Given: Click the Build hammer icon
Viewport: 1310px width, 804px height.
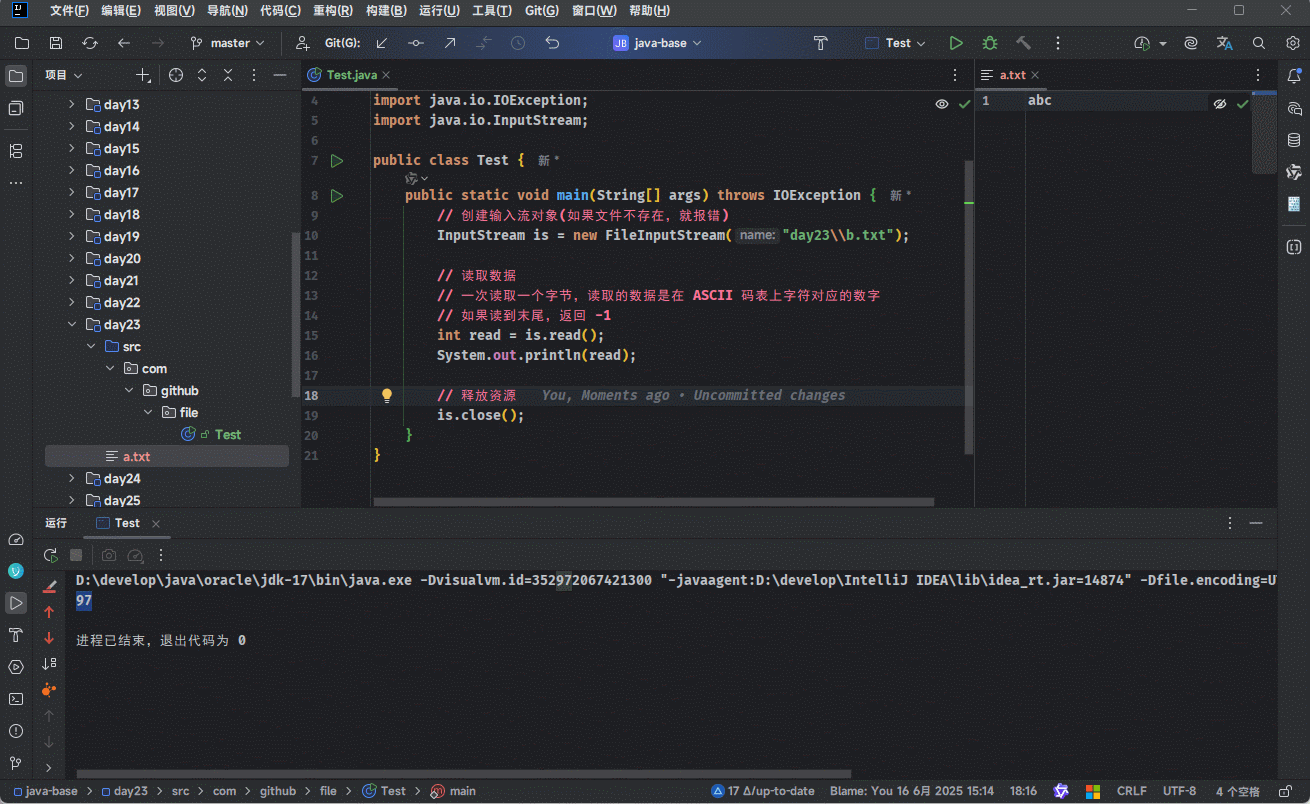Looking at the screenshot, I should (x=1023, y=43).
